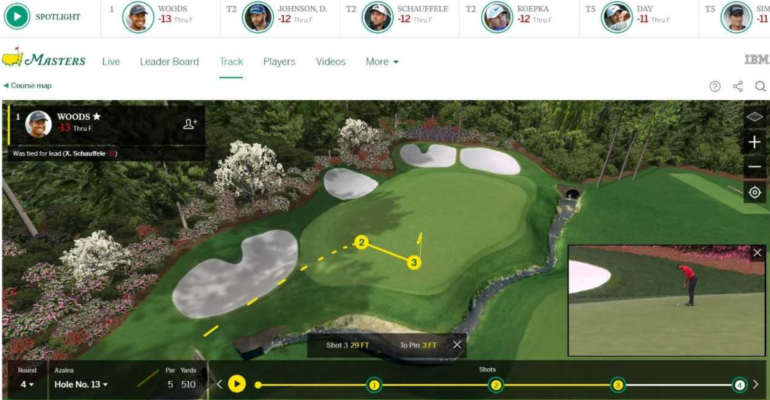Screen dimensions: 770x400
Task: Toggle the star next to Woods
Action: click(x=97, y=116)
